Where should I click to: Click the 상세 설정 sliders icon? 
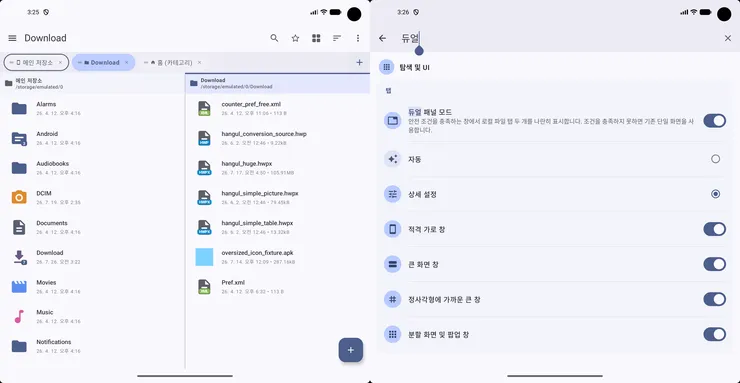[x=392, y=194]
